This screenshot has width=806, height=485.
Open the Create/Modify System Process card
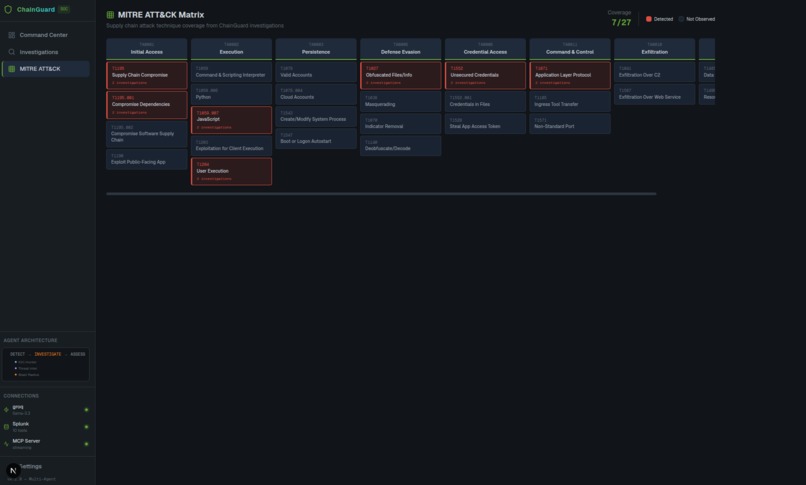(316, 116)
